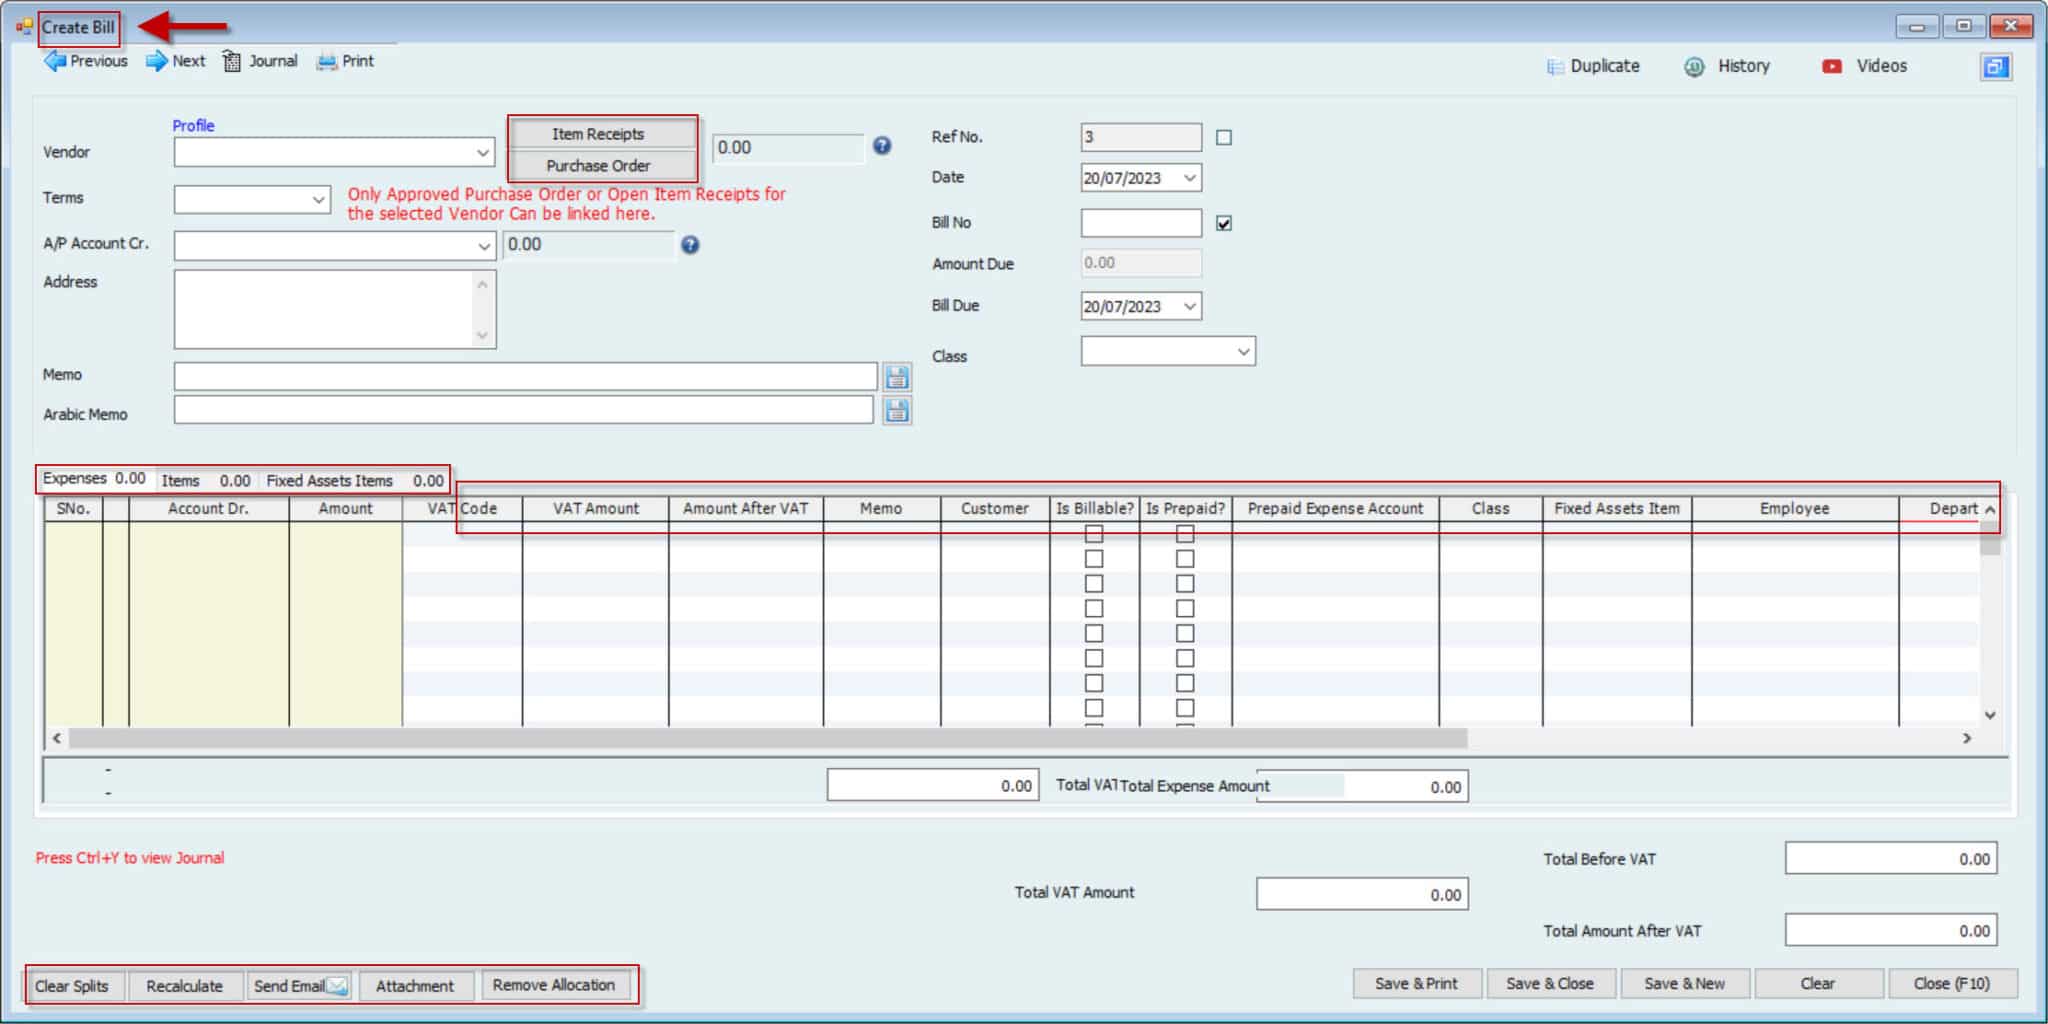Click Recalculate button
The image size is (2048, 1024).
pyautogui.click(x=185, y=986)
